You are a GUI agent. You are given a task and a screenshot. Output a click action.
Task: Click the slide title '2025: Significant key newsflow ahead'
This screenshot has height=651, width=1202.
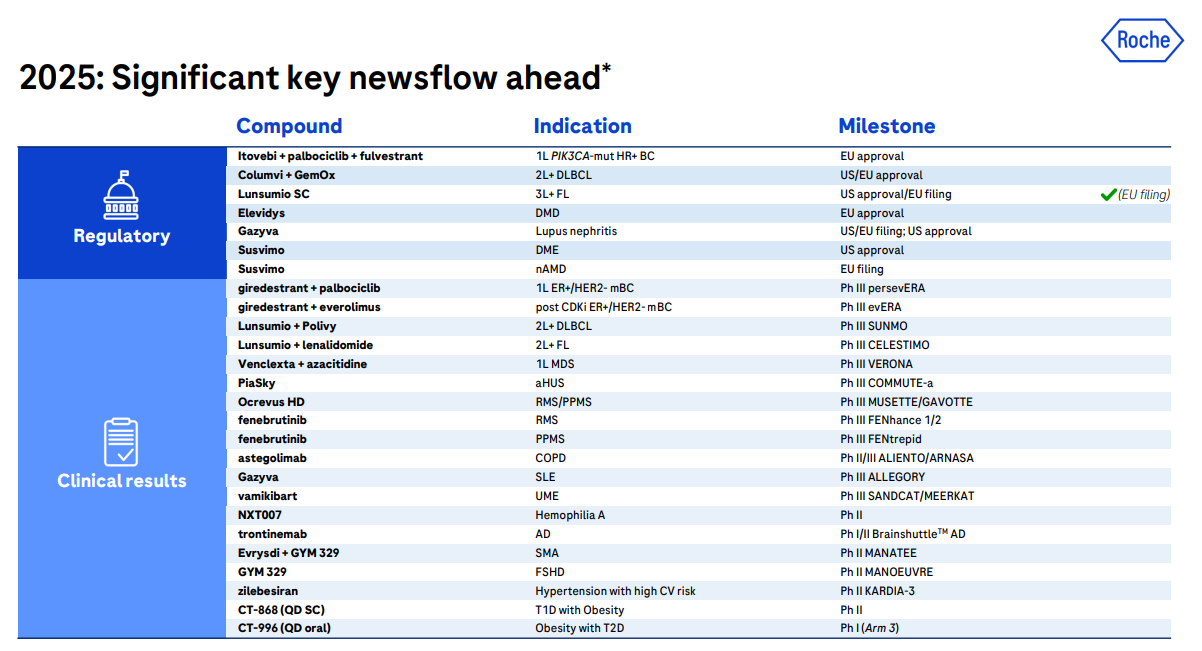pos(316,77)
